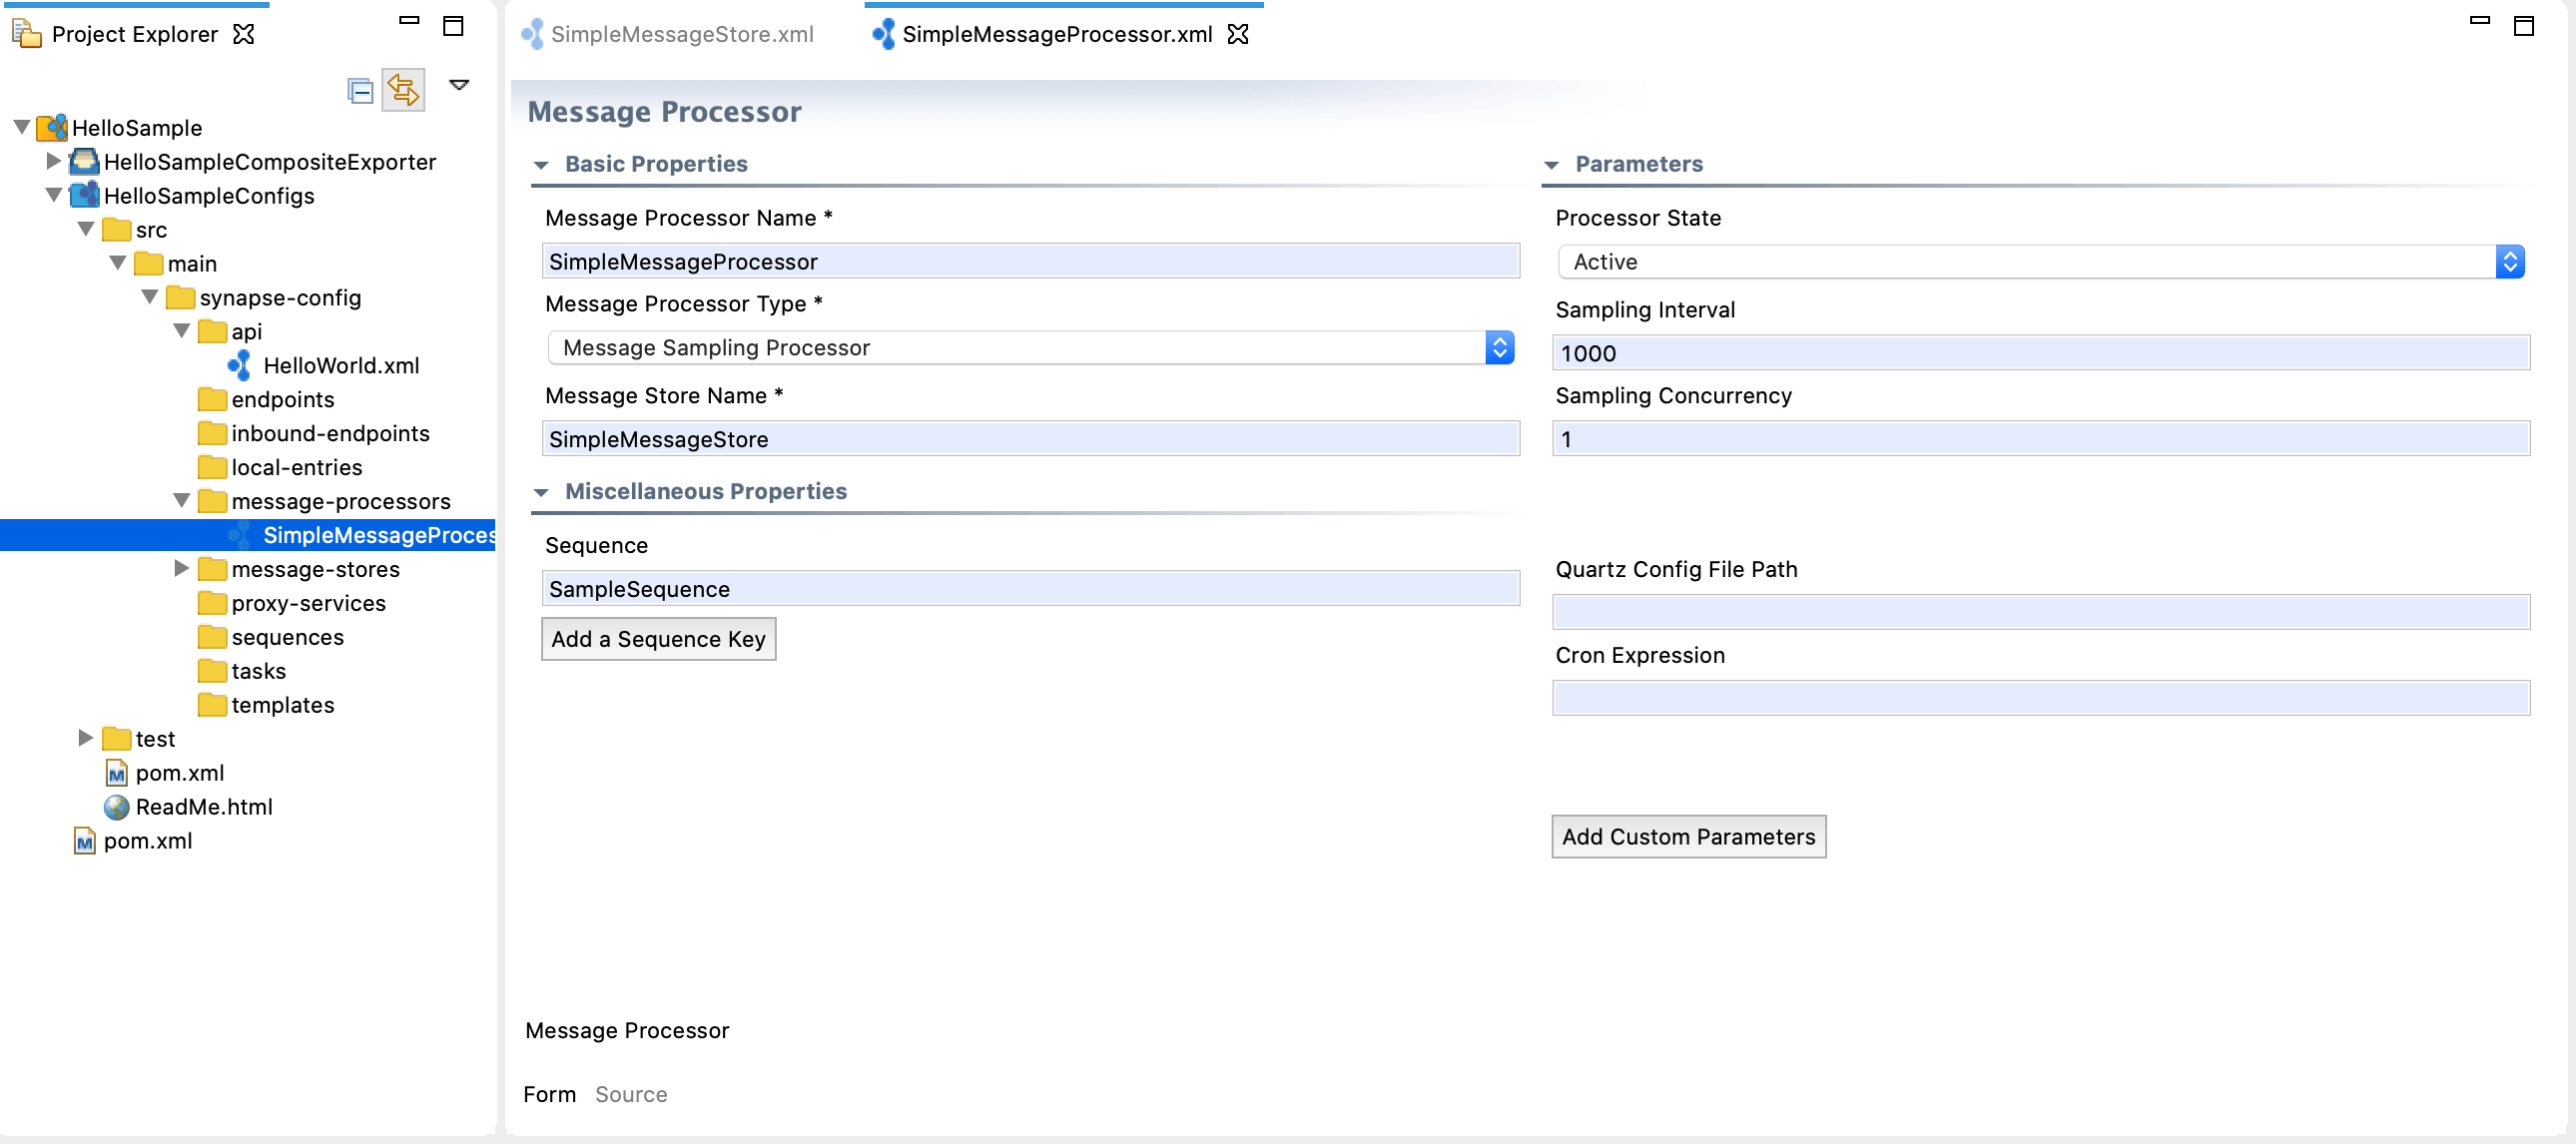
Task: Switch to the Source view tab
Action: tap(630, 1094)
